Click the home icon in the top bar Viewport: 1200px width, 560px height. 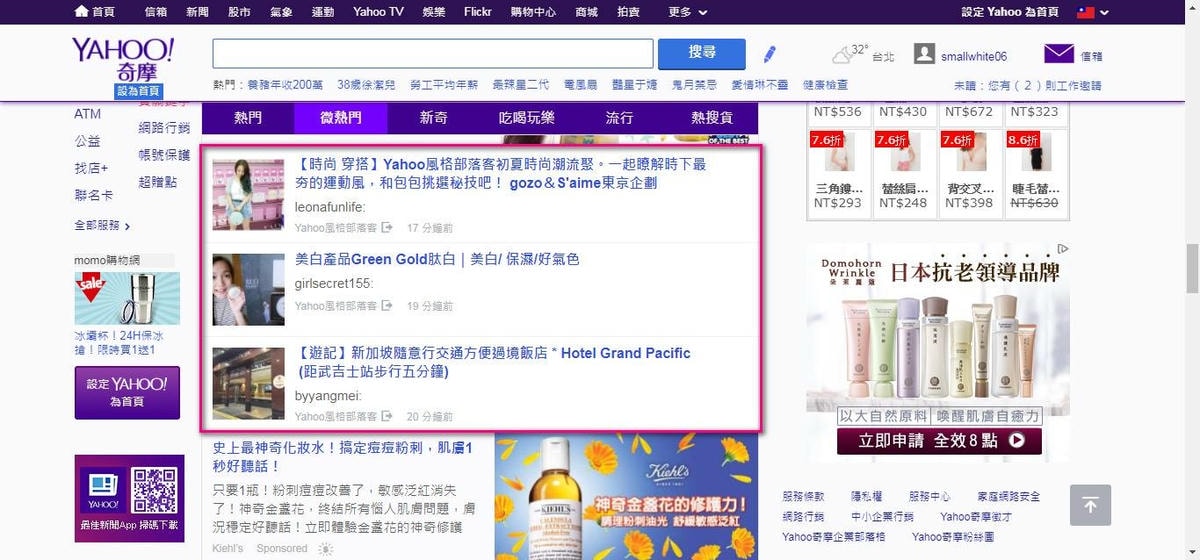(x=81, y=12)
